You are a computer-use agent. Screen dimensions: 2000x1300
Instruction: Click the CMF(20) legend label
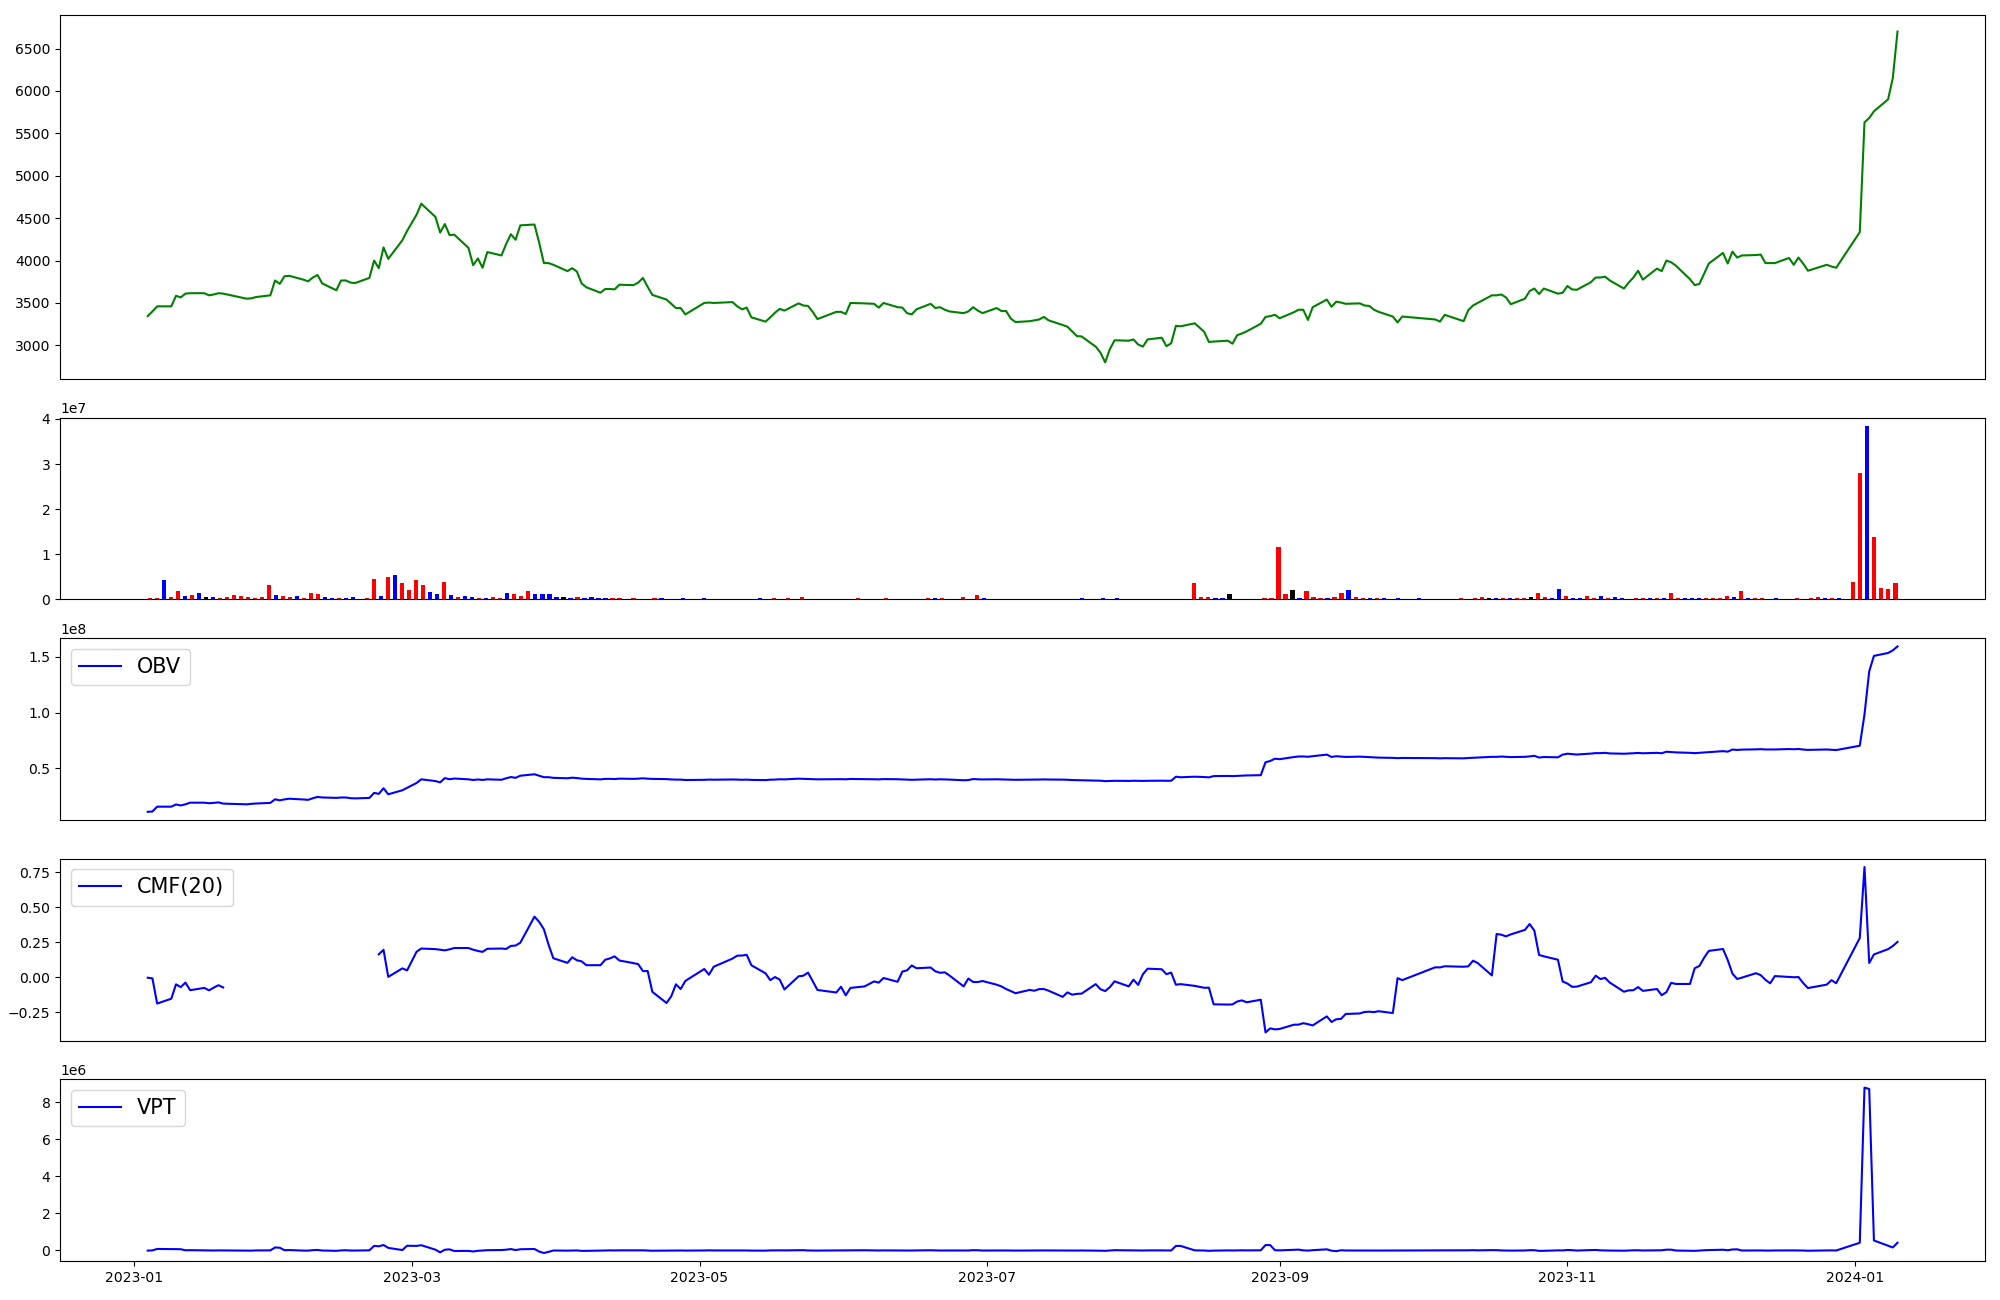click(179, 887)
